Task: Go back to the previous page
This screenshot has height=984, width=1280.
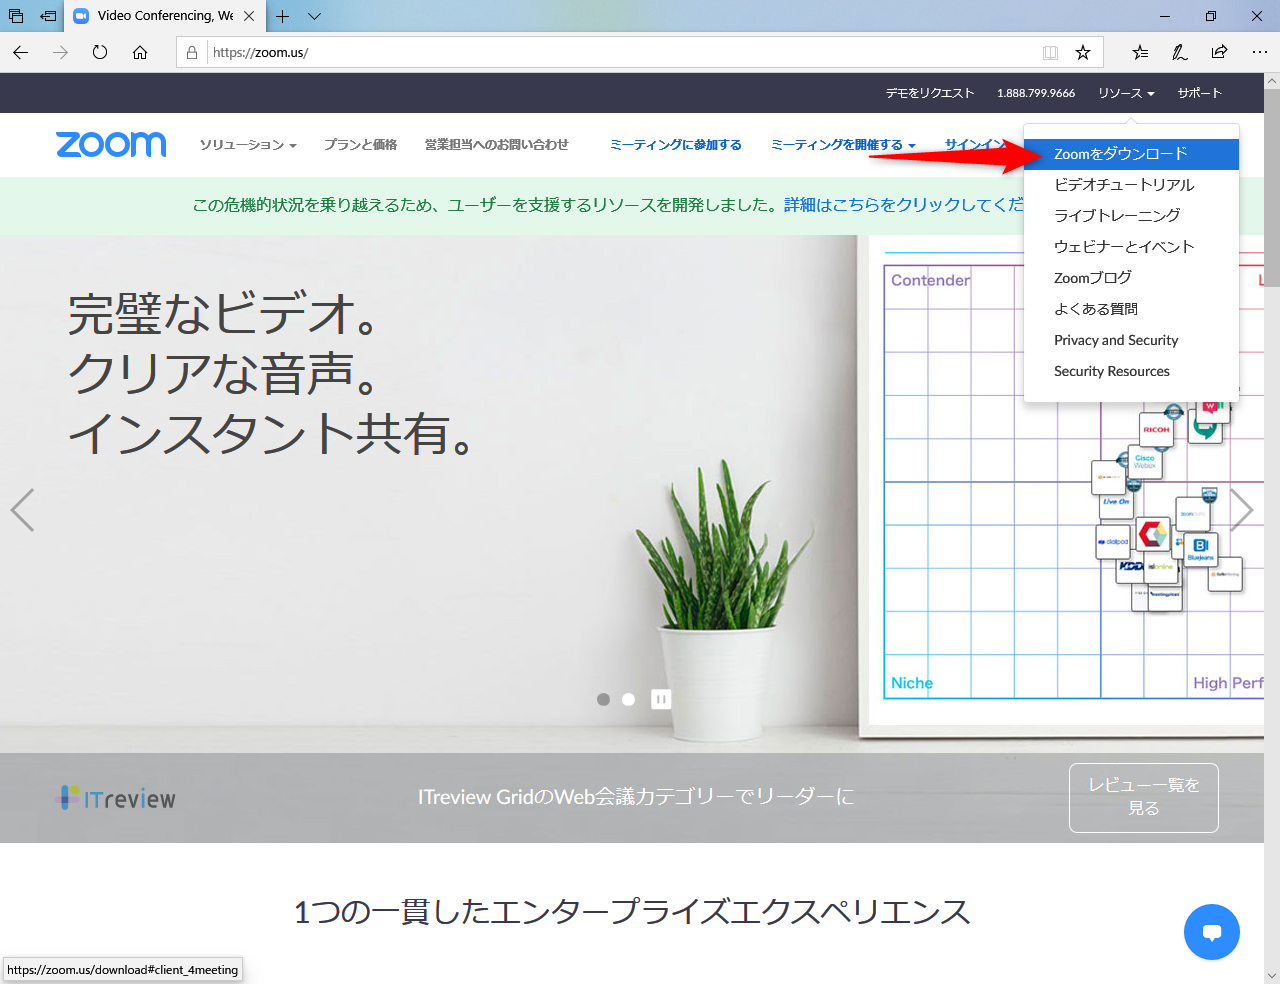Action: pyautogui.click(x=21, y=52)
